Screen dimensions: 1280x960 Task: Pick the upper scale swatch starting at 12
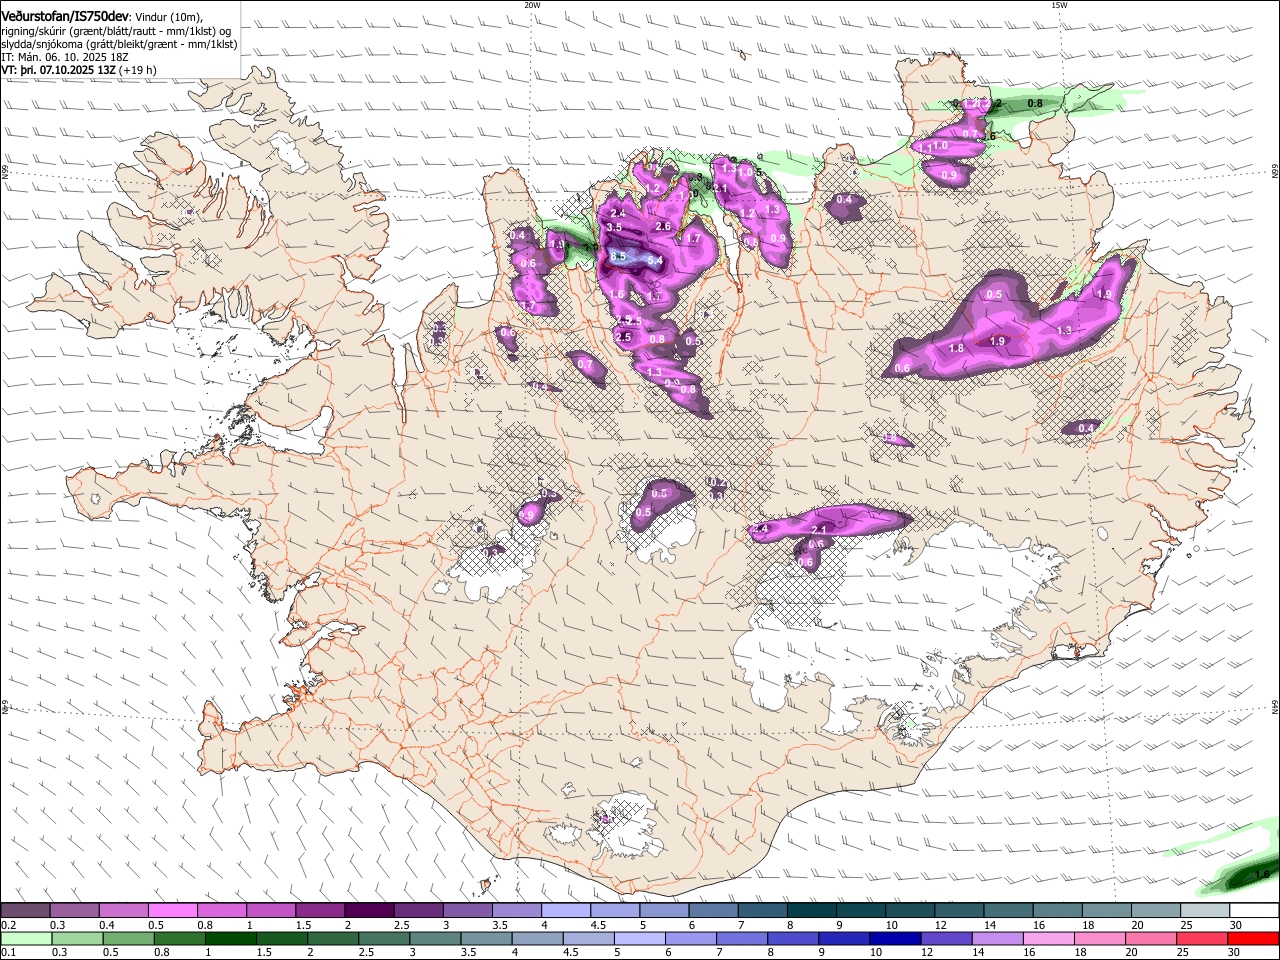(959, 911)
